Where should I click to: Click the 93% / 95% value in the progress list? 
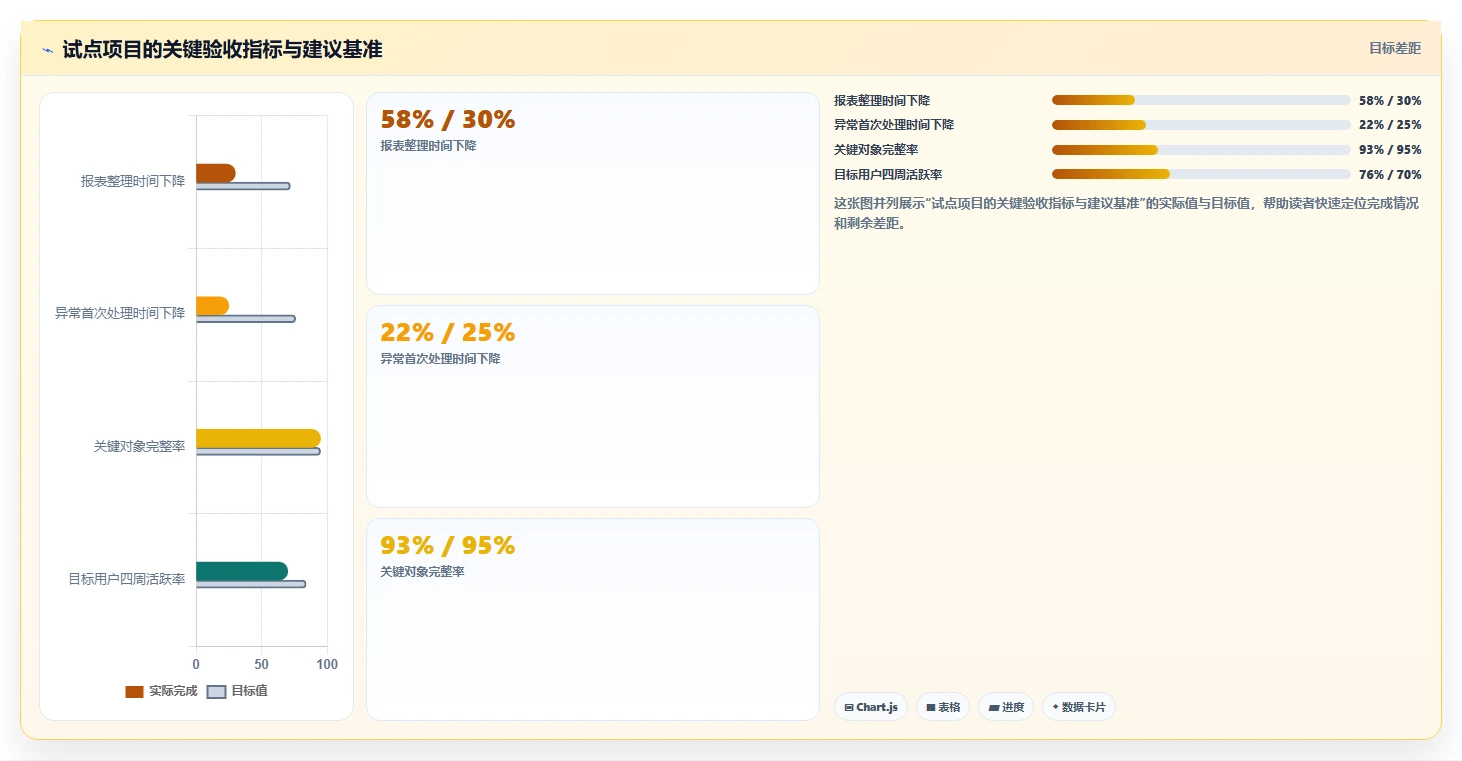pyautogui.click(x=1390, y=150)
